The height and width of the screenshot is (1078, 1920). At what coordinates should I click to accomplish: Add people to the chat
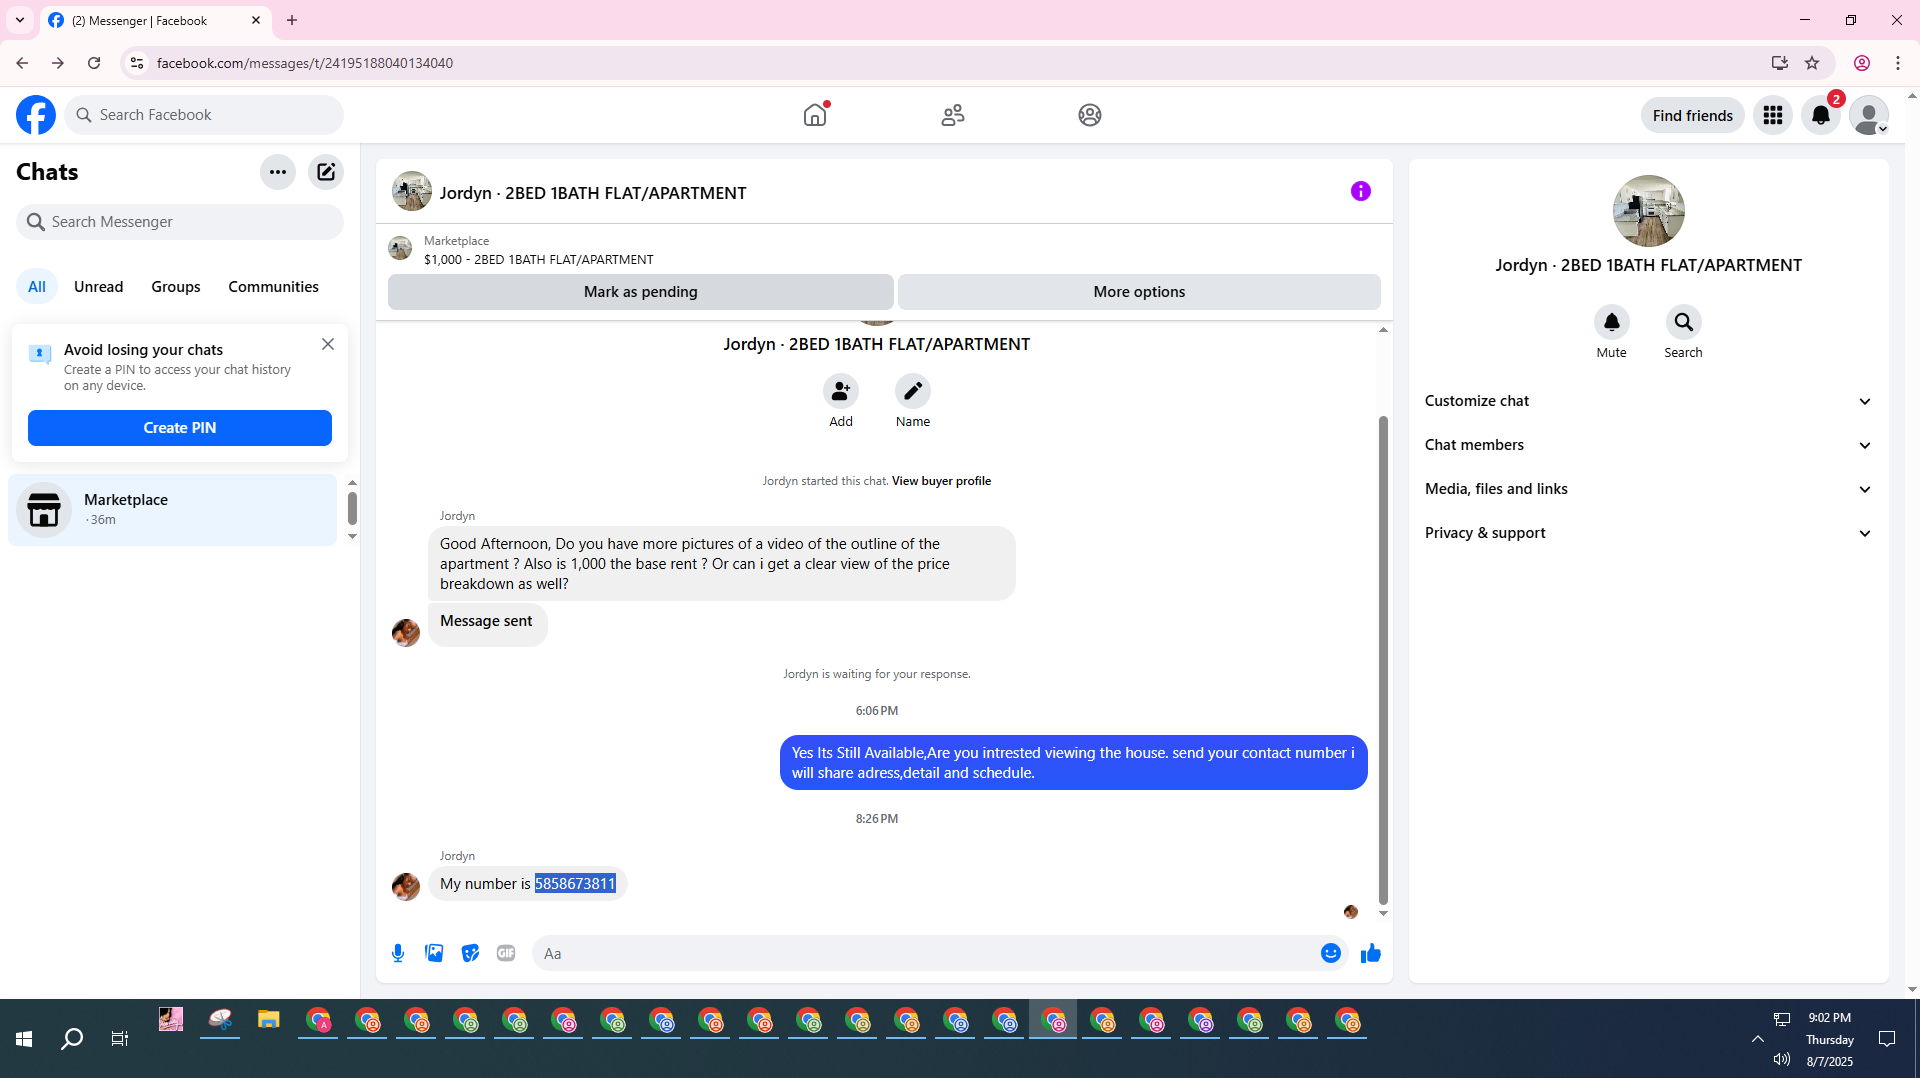click(841, 391)
